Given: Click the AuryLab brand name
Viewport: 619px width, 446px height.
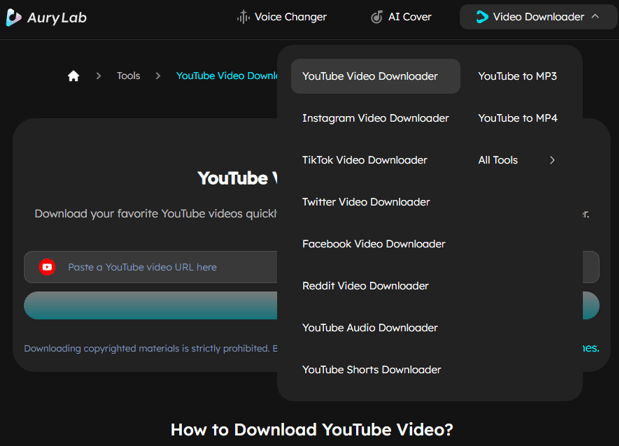Looking at the screenshot, I should coord(57,18).
